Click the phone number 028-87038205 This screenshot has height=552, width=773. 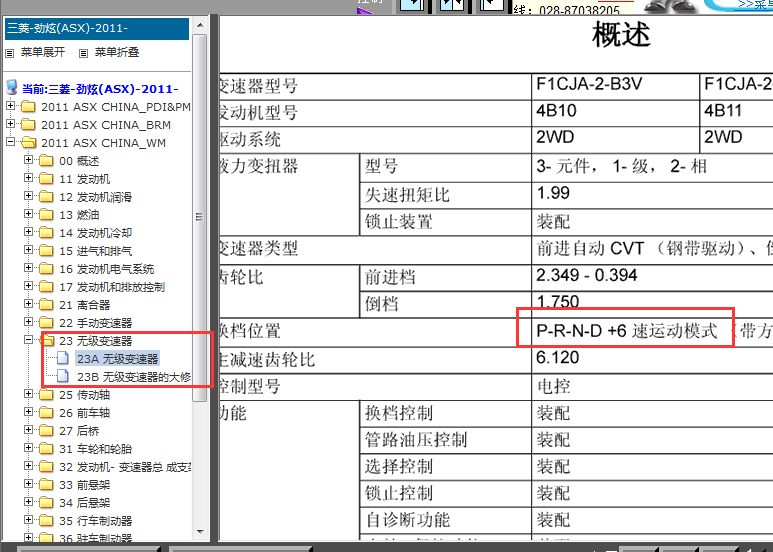point(579,10)
